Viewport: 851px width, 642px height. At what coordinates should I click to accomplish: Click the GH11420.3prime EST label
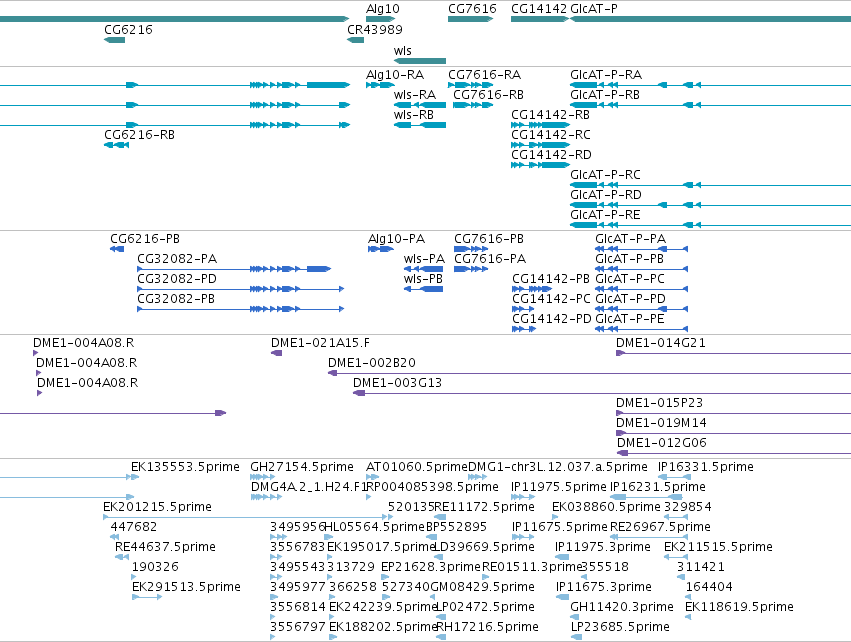[x=622, y=607]
